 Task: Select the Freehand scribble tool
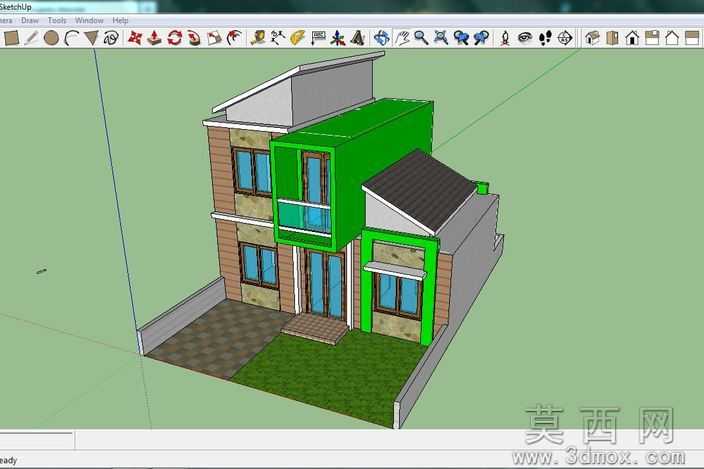point(111,38)
